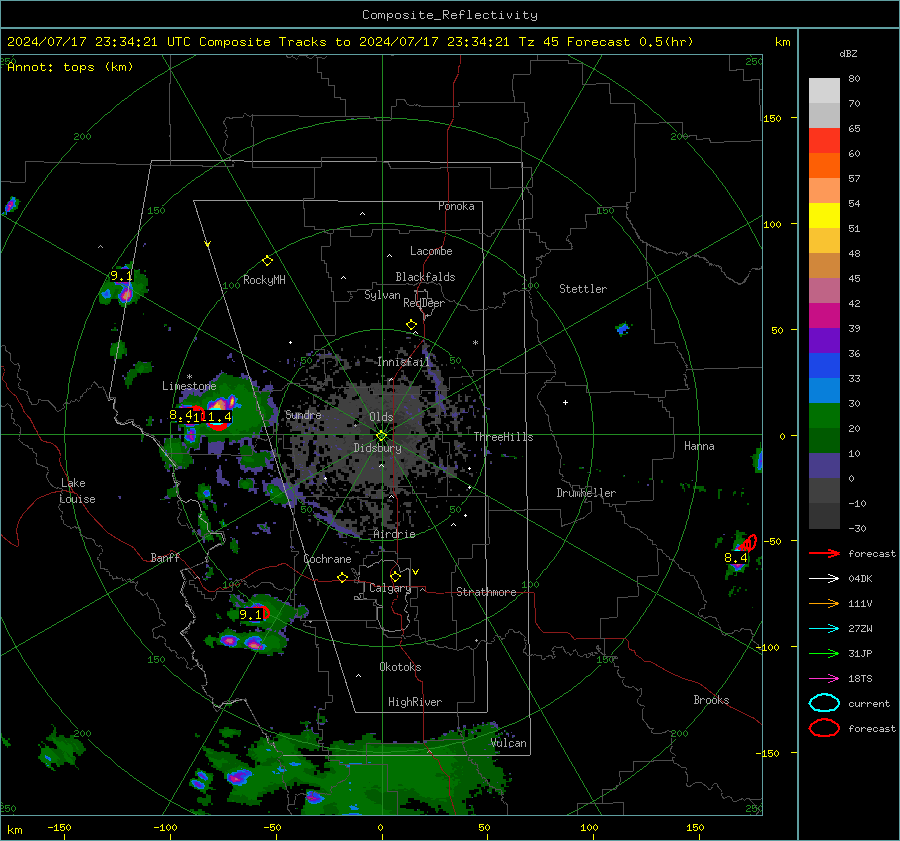Select the yellow 54 dBZ swatch
900x841 pixels.
(824, 216)
